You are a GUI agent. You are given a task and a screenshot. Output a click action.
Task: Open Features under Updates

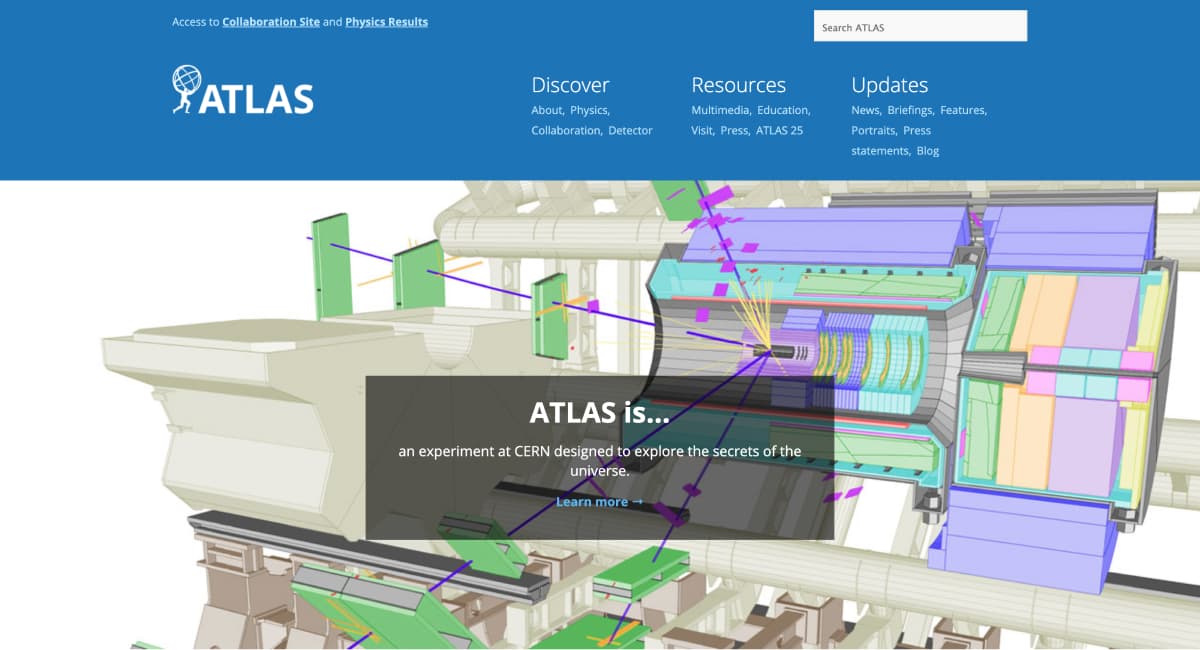click(962, 110)
